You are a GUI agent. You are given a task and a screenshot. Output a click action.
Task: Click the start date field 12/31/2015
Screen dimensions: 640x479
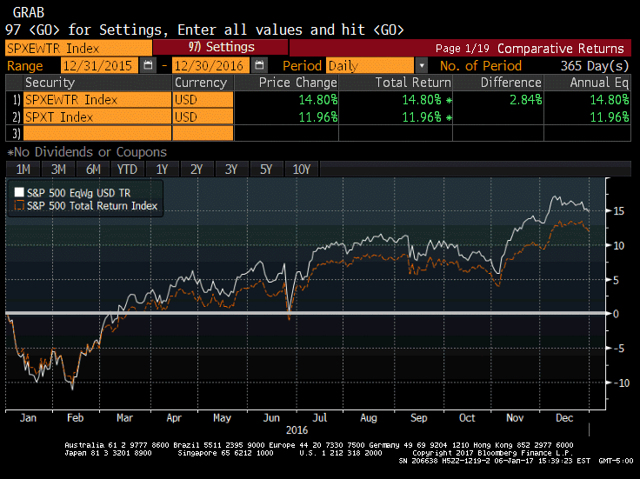pos(99,65)
